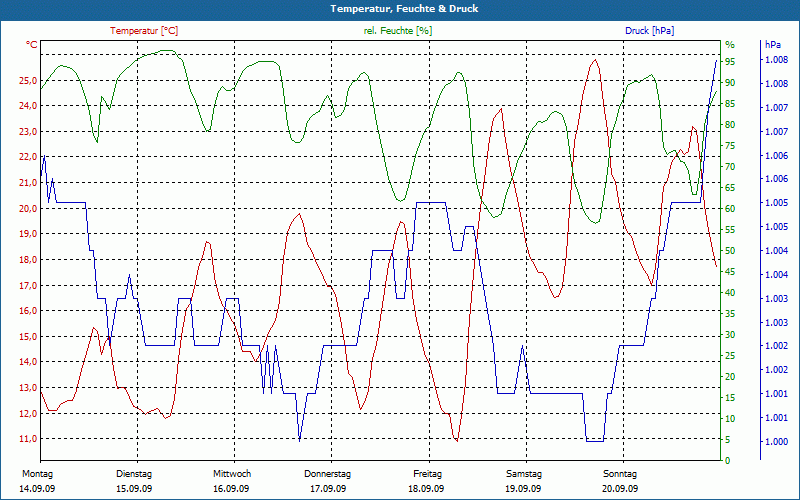Click the green '65' humidity axis value
This screenshot has height=500, width=800.
coord(730,188)
